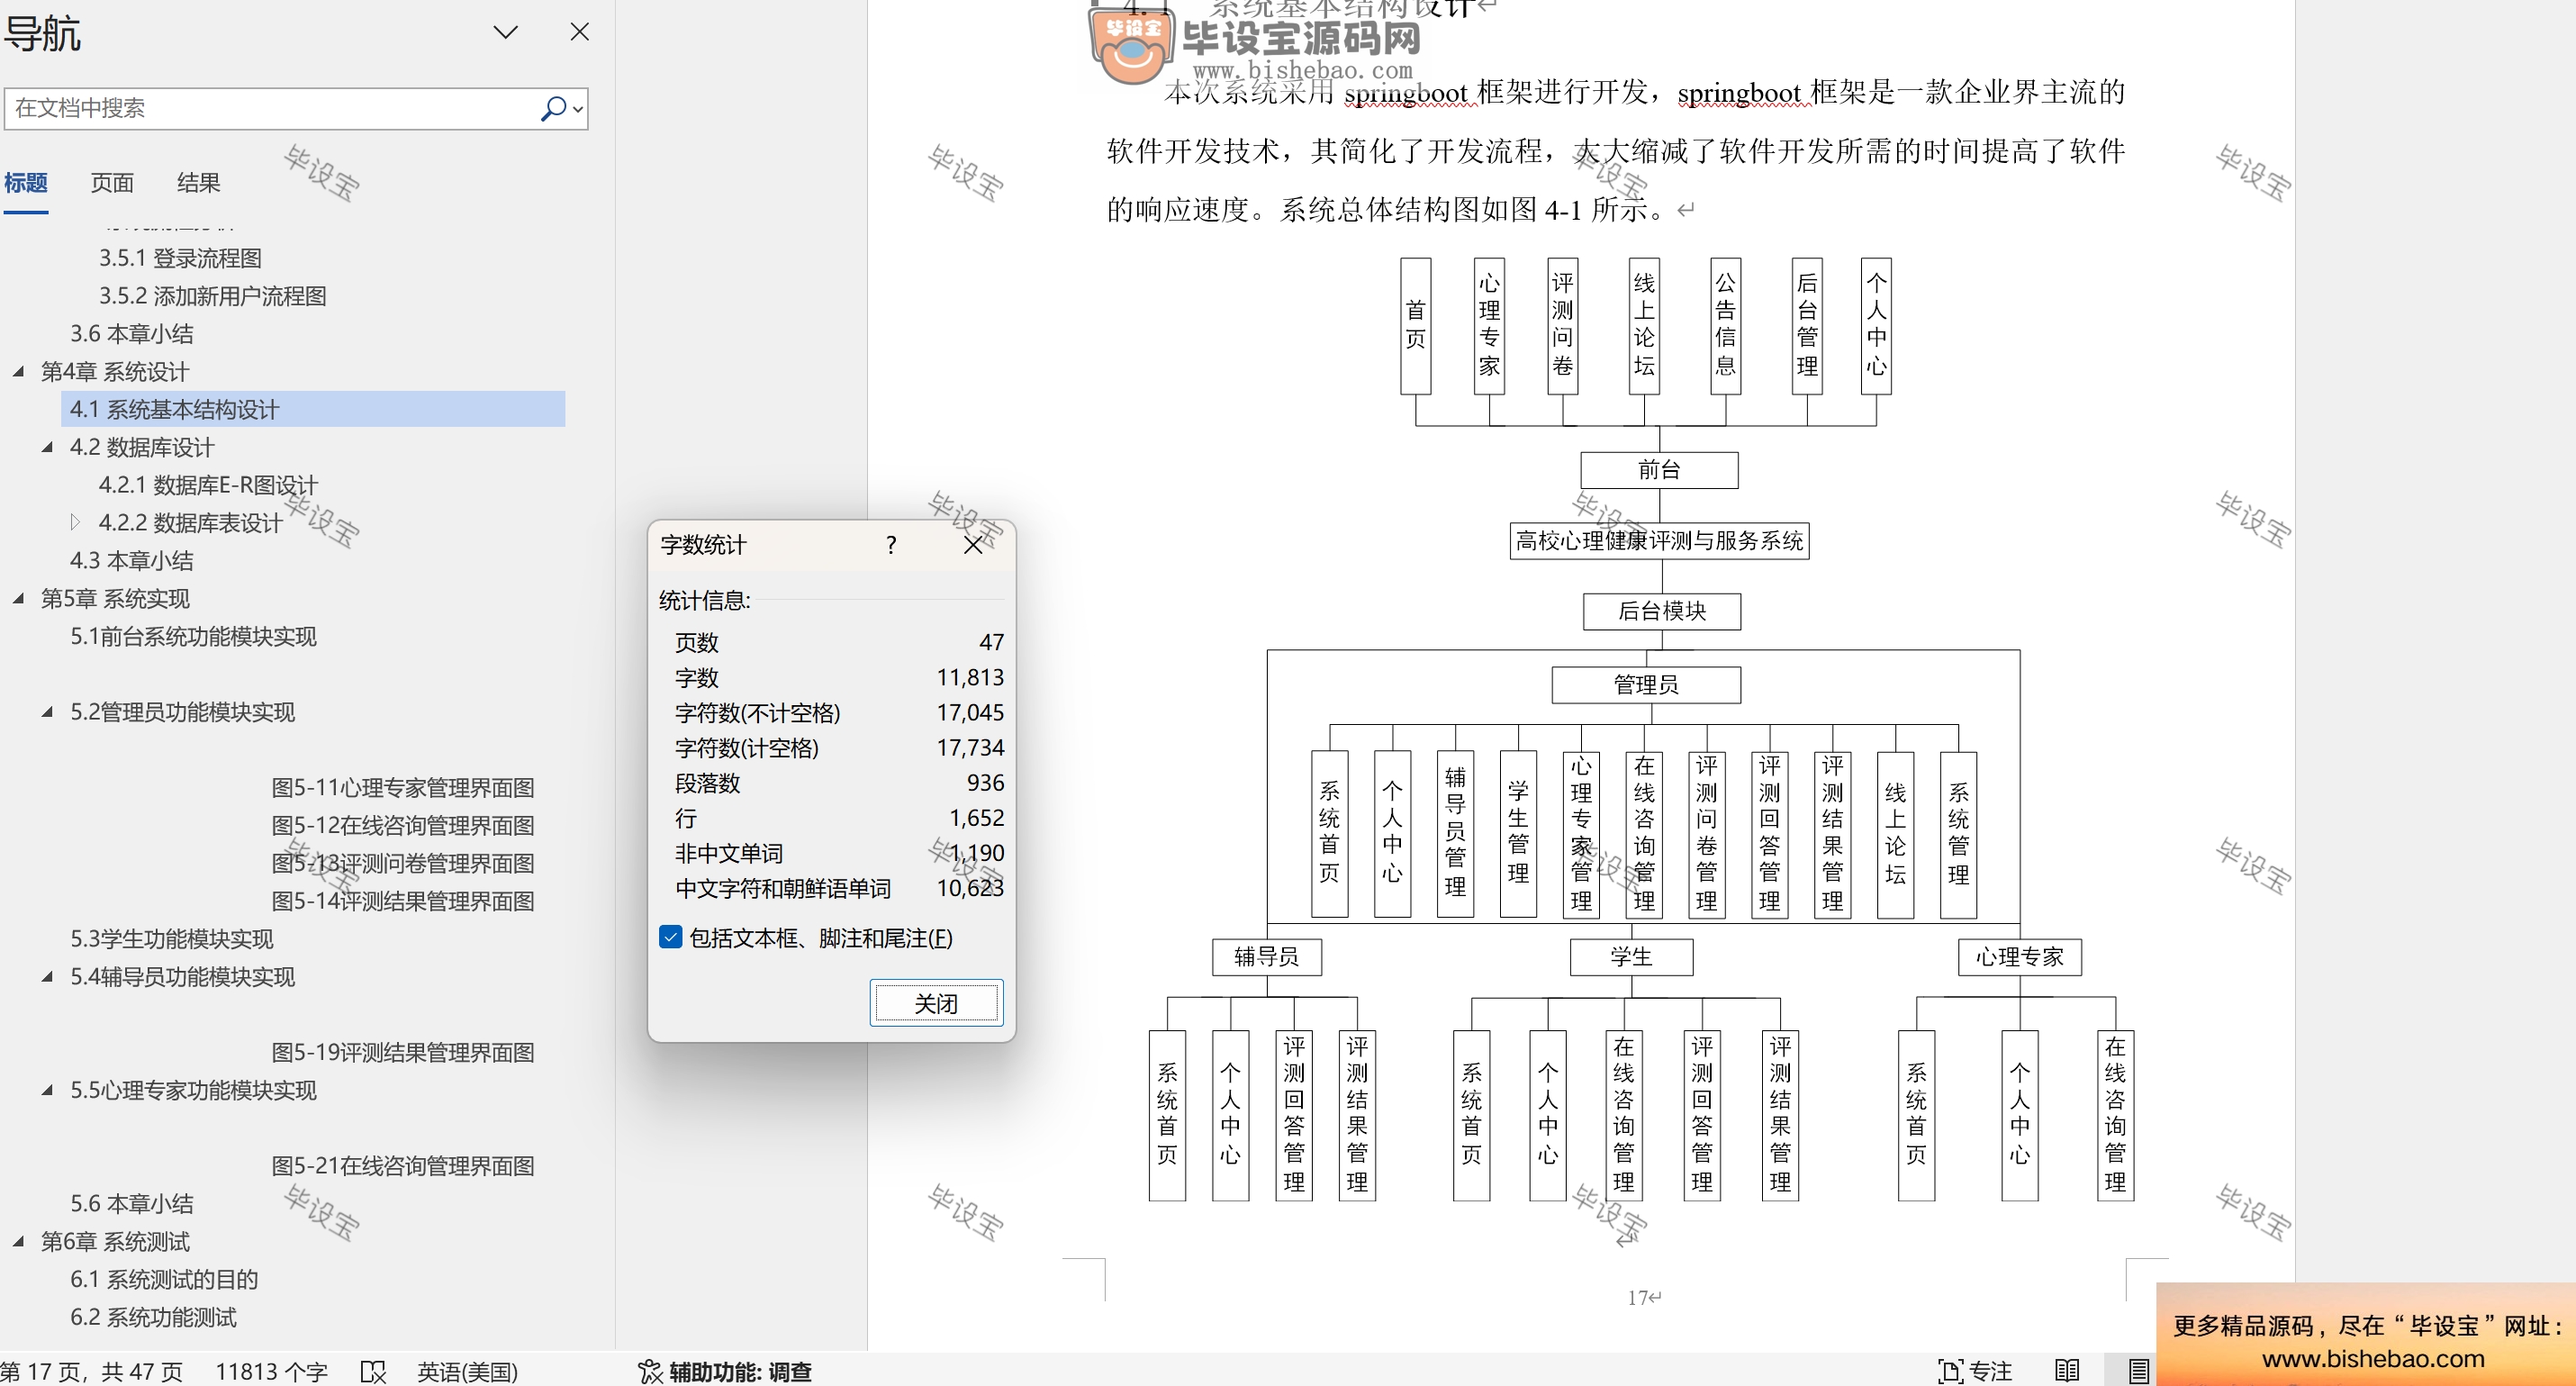The width and height of the screenshot is (2576, 1386).
Task: Click the 管理员 box in the diagram
Action: (1646, 685)
